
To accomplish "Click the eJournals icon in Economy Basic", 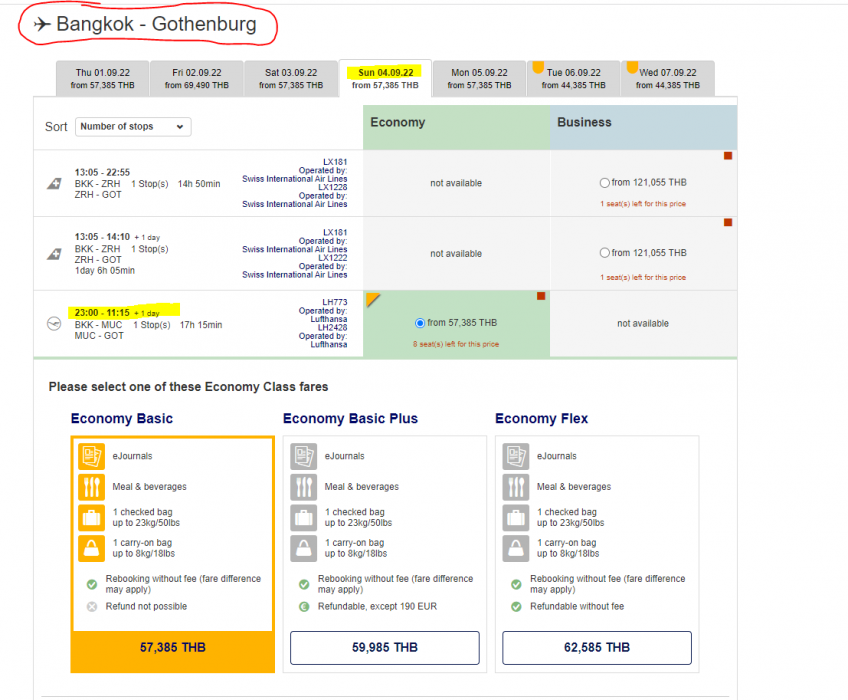I will coord(90,456).
